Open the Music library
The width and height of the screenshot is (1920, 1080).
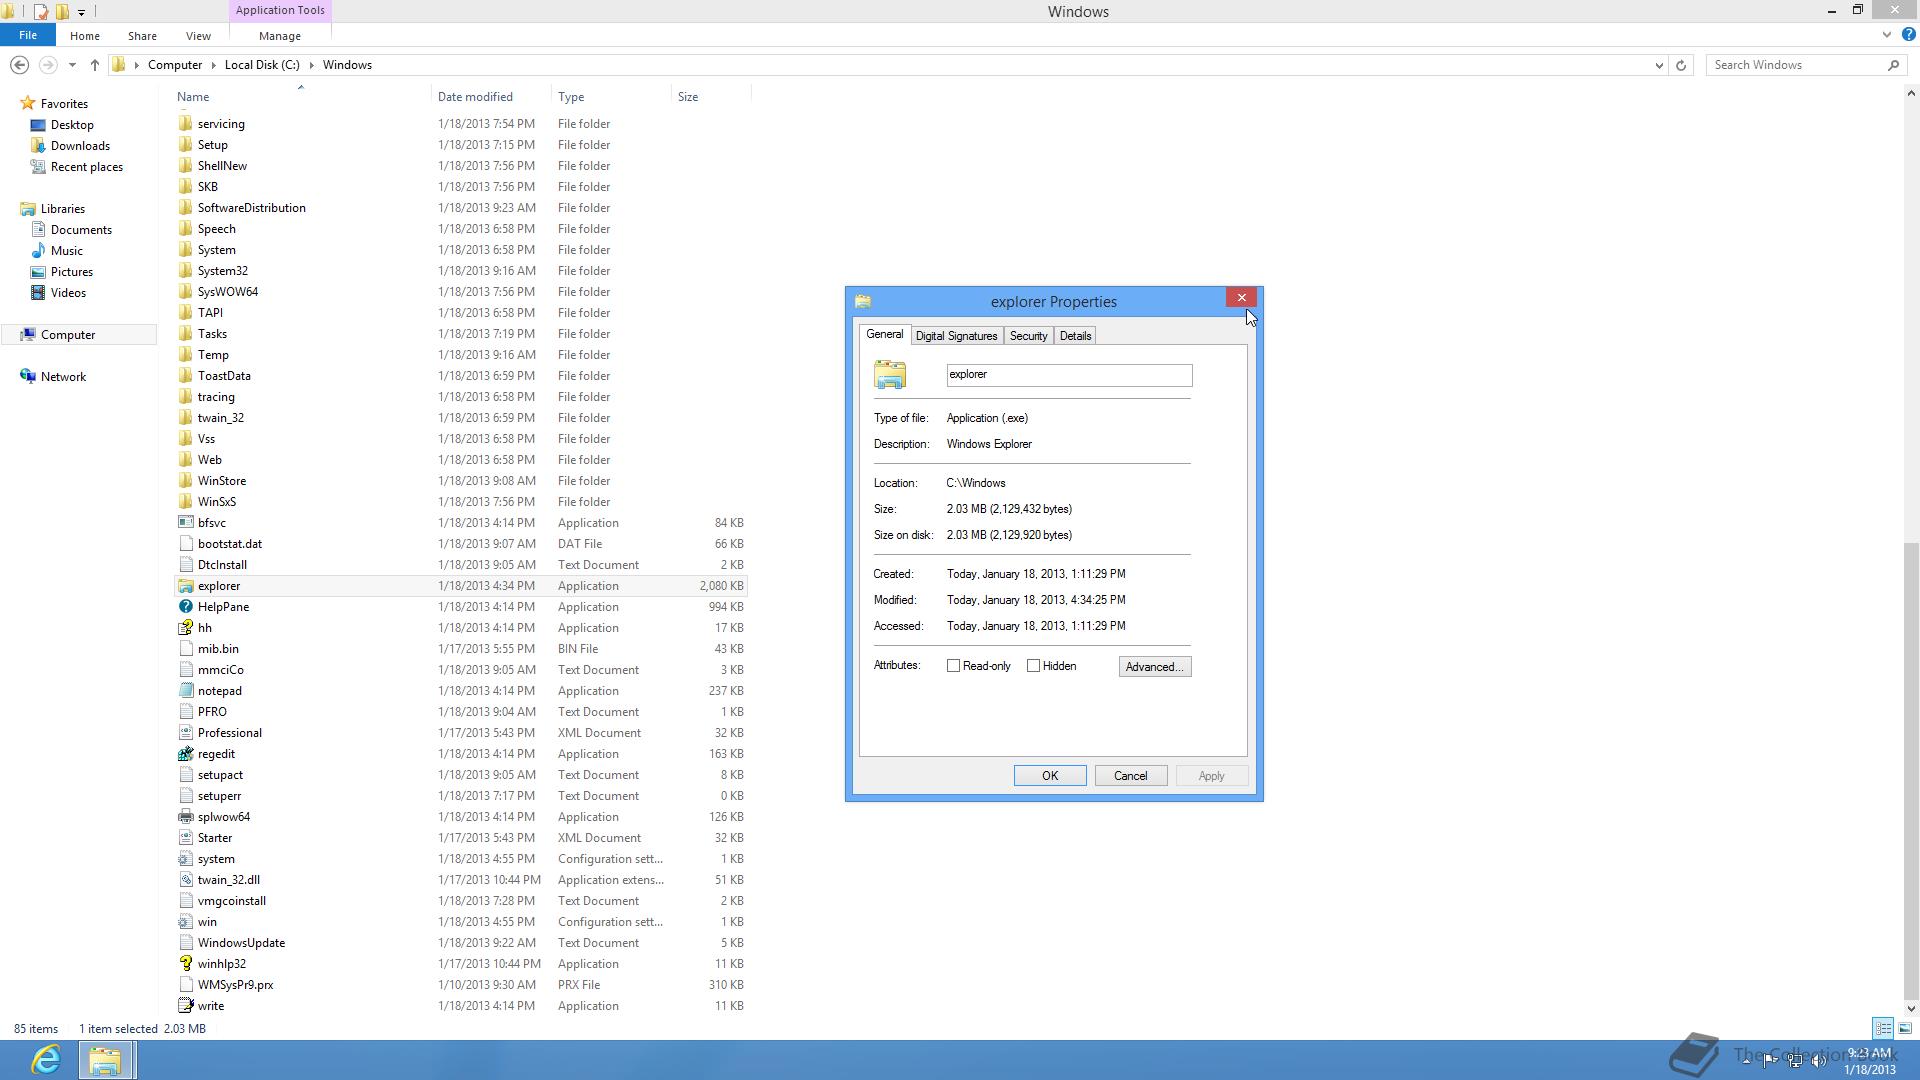point(66,251)
